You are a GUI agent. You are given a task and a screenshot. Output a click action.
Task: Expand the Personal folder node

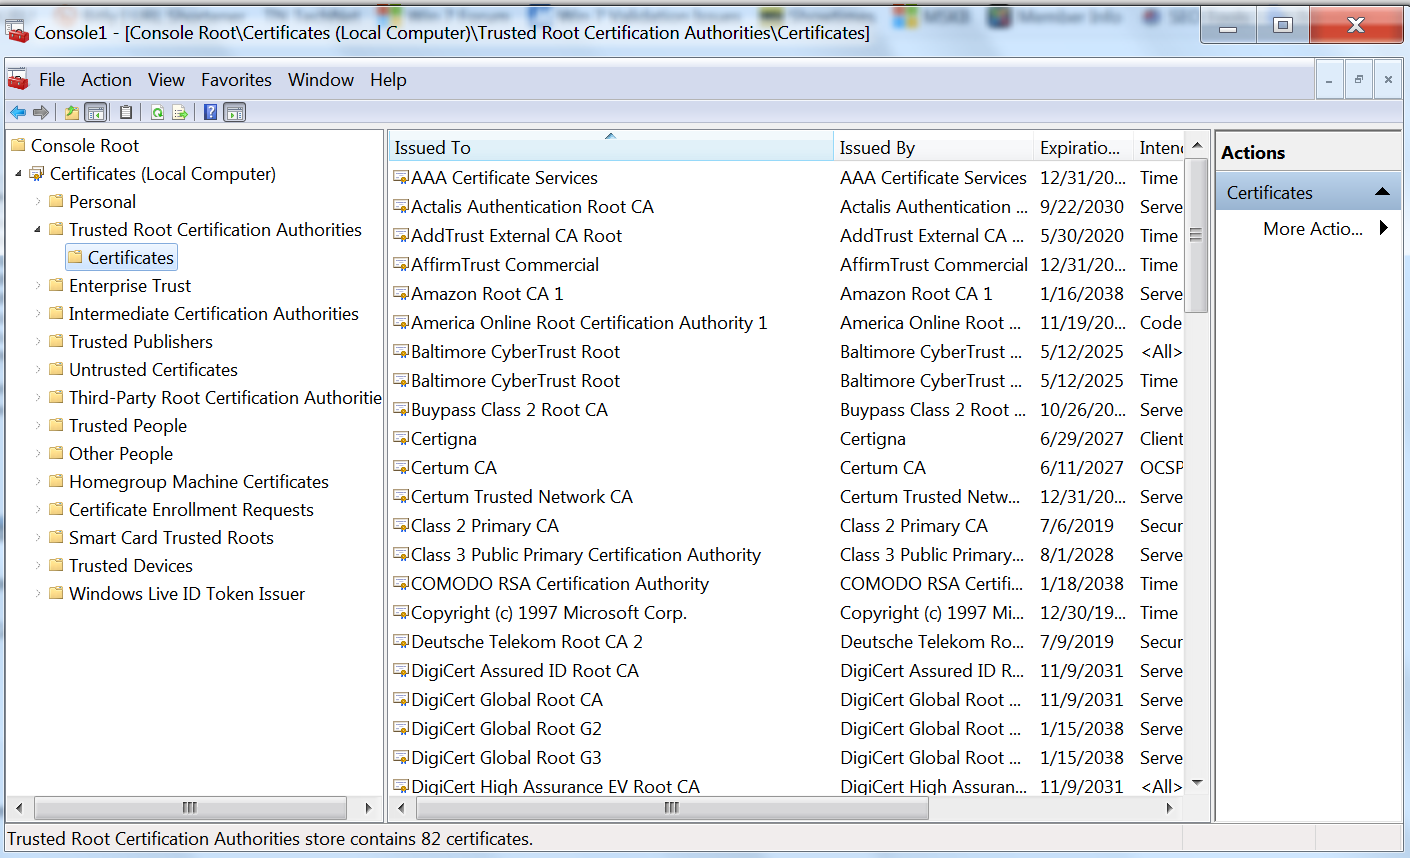click(x=38, y=202)
